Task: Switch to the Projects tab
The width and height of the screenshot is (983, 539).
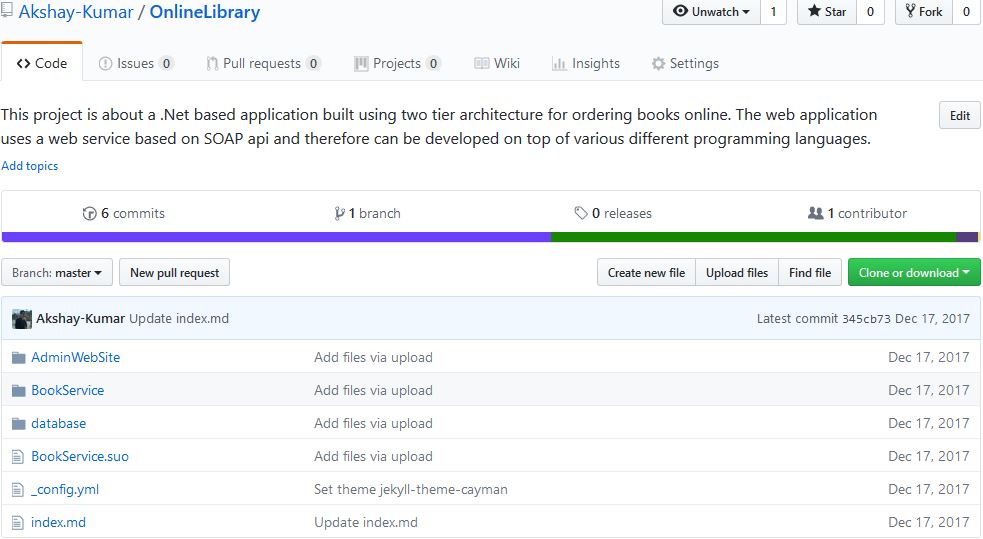Action: (397, 63)
